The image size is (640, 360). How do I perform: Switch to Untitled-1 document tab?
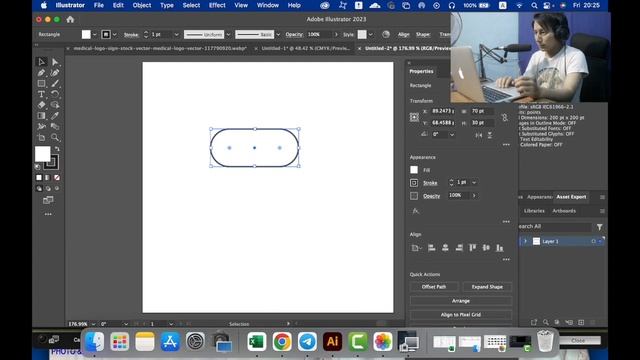(x=306, y=48)
